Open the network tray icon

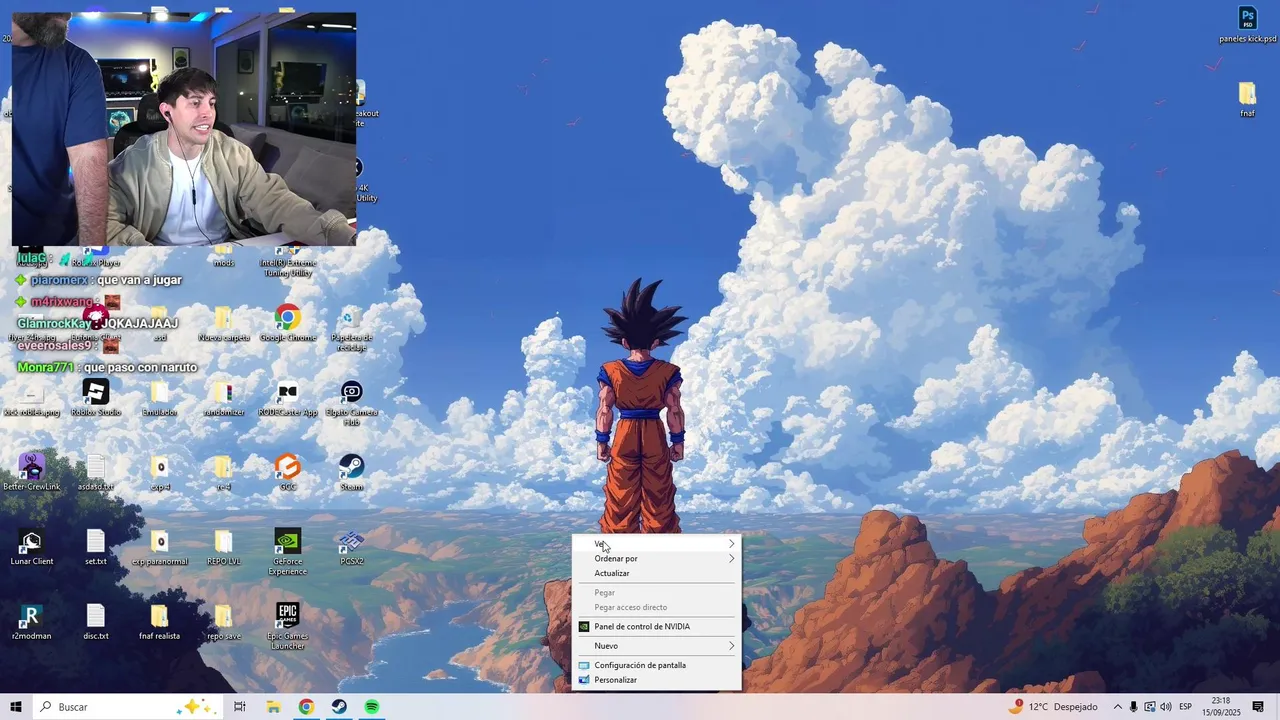point(1150,707)
